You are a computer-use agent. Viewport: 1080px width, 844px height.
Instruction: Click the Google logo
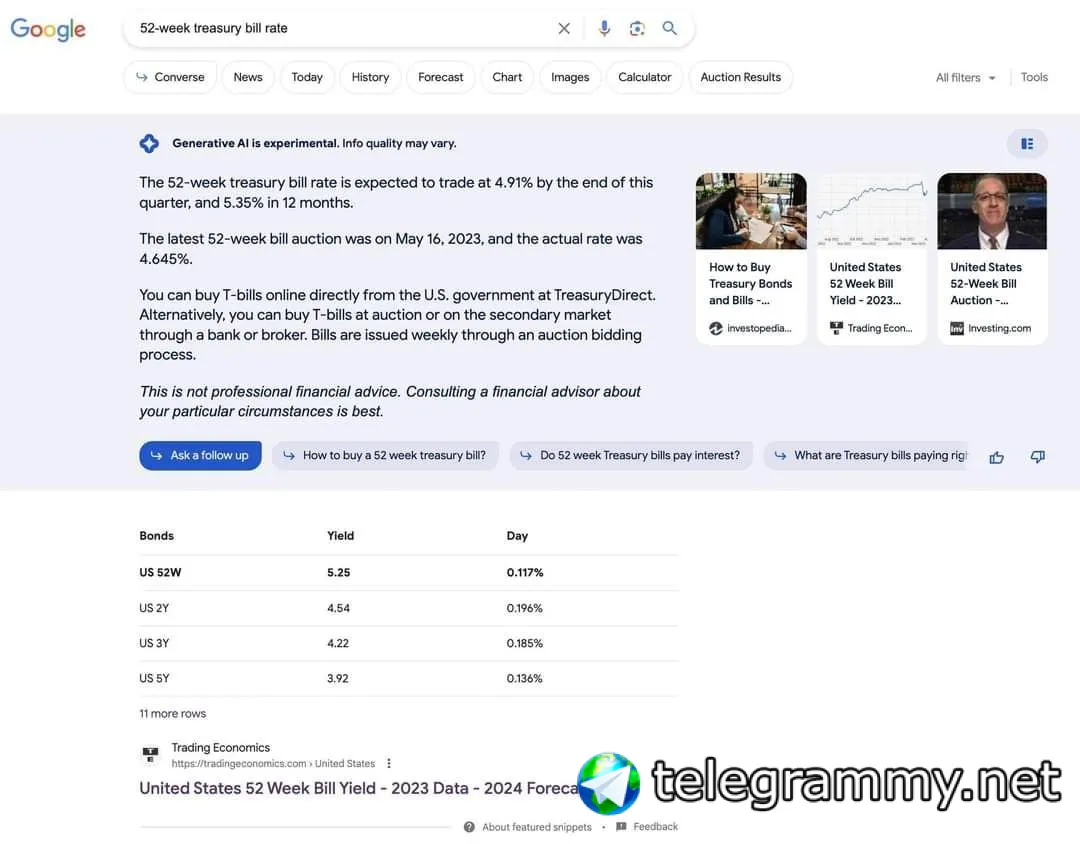pos(48,29)
